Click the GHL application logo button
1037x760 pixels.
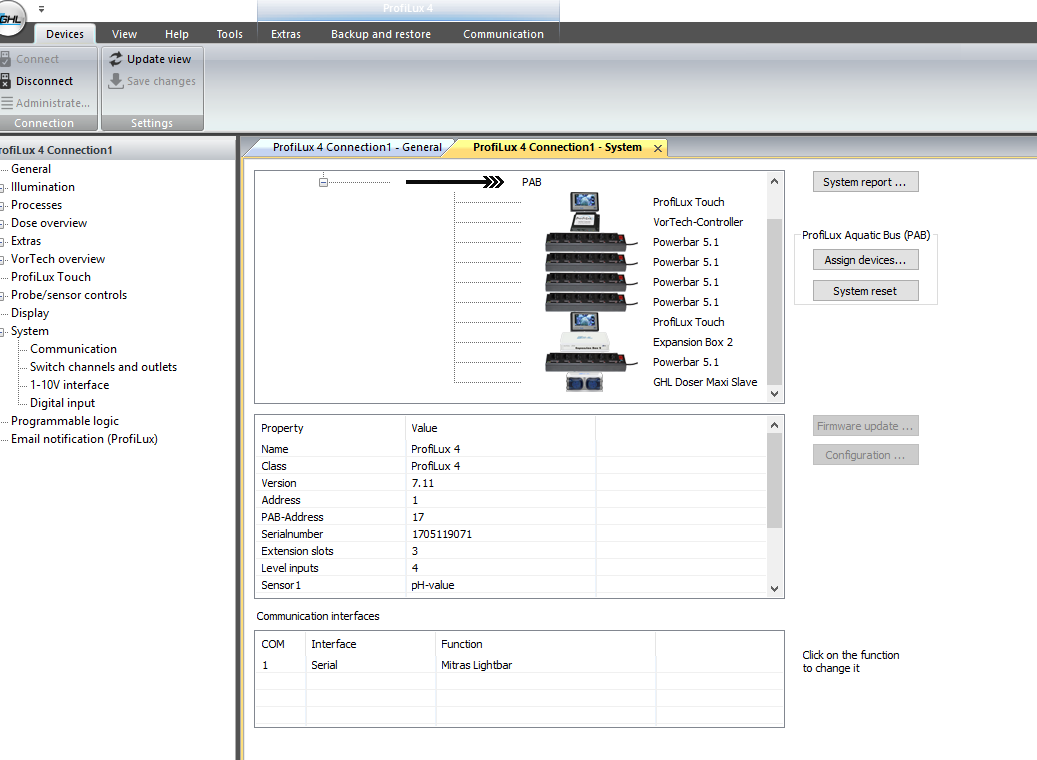[10, 18]
